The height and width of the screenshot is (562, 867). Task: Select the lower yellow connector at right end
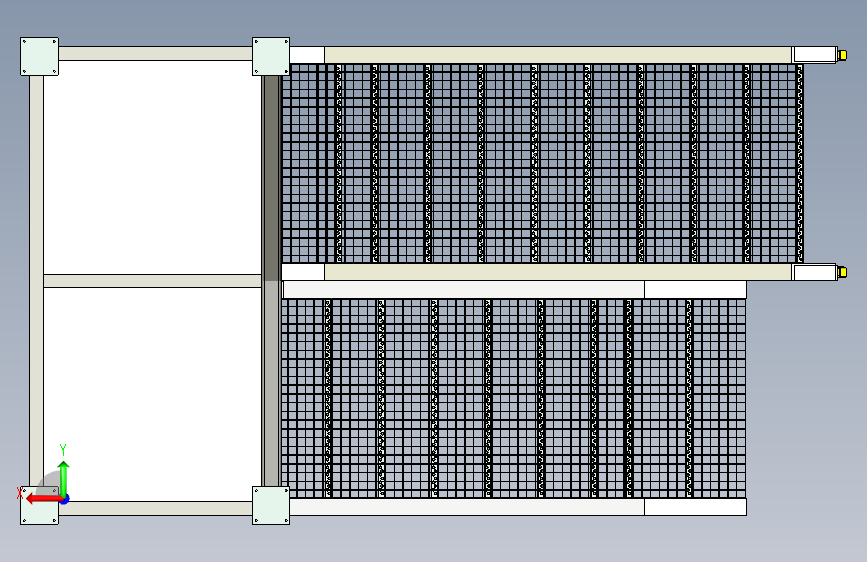point(842,272)
